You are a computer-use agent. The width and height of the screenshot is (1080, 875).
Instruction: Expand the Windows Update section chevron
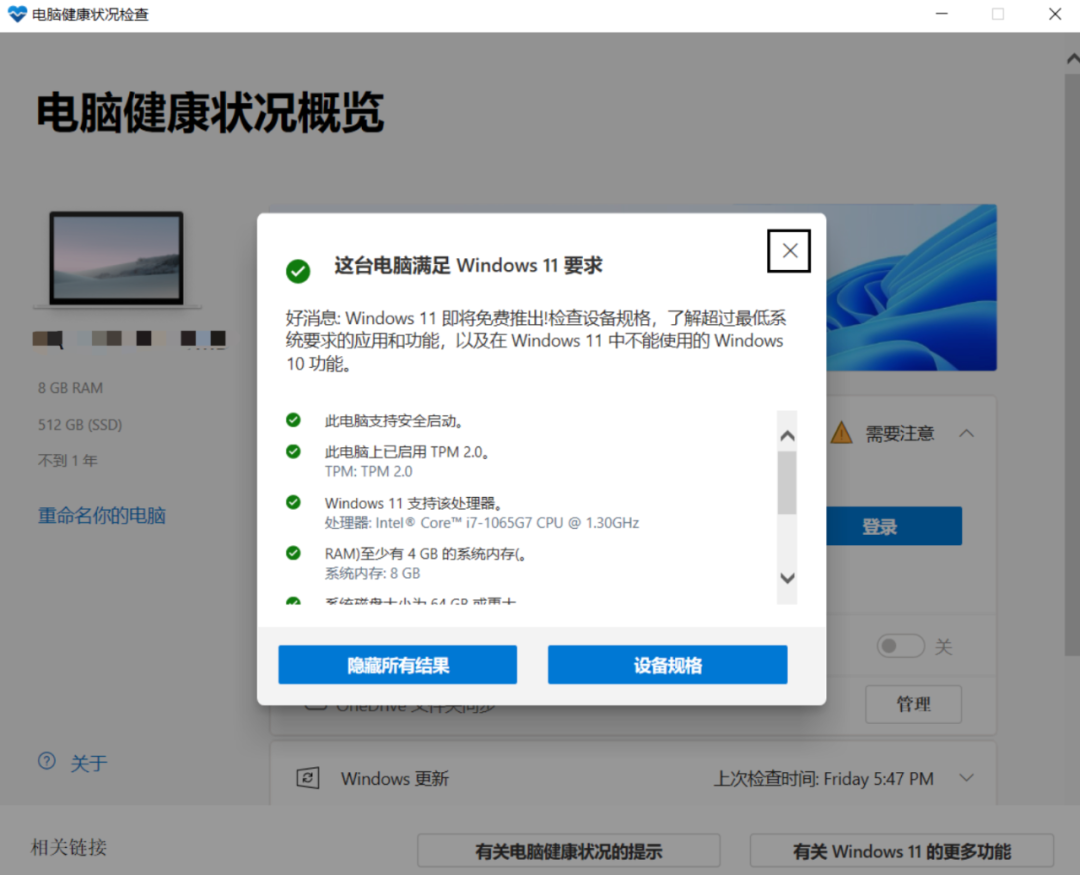tap(967, 778)
